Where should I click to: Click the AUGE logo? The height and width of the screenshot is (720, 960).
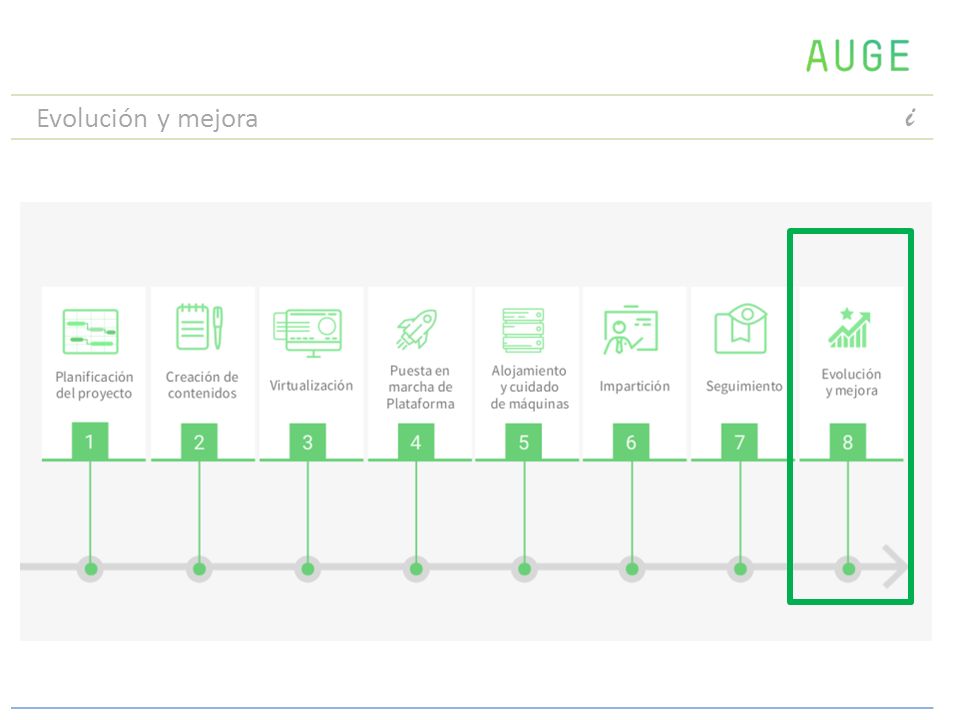point(858,56)
